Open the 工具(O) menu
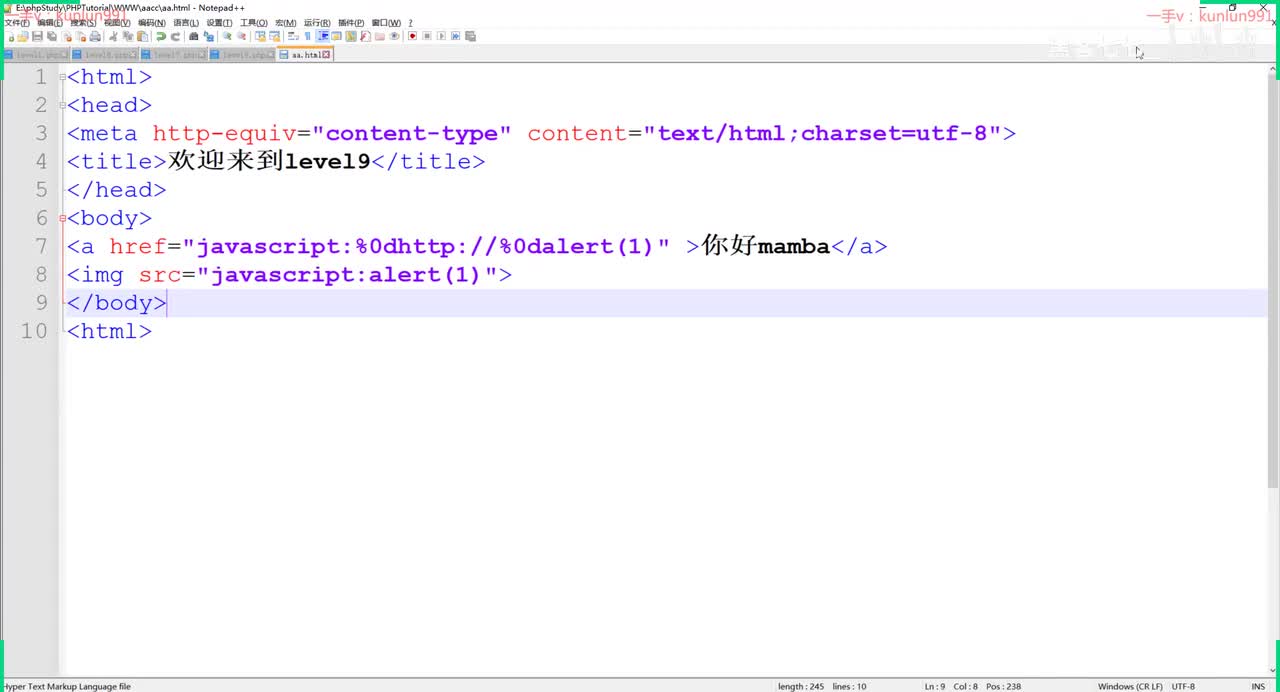 click(x=254, y=22)
